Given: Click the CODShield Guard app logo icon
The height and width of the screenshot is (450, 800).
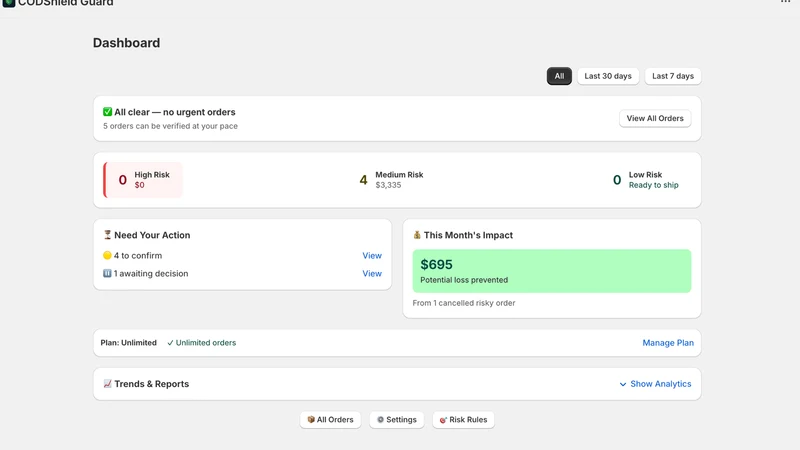Looking at the screenshot, I should click(9, 3).
